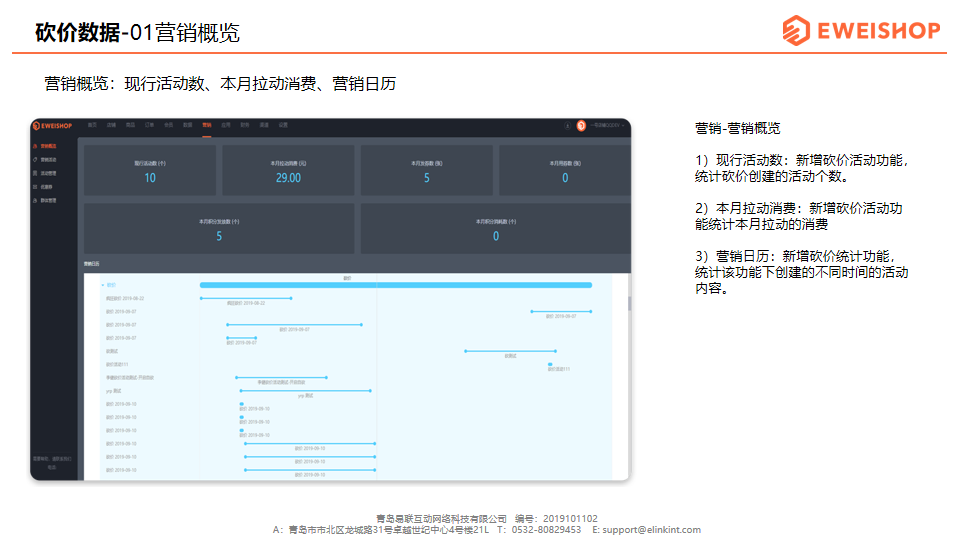Click the thick 砍价 summary bar in calendar
Image resolution: width=960 pixels, height=540 pixels.
pyautogui.click(x=396, y=285)
